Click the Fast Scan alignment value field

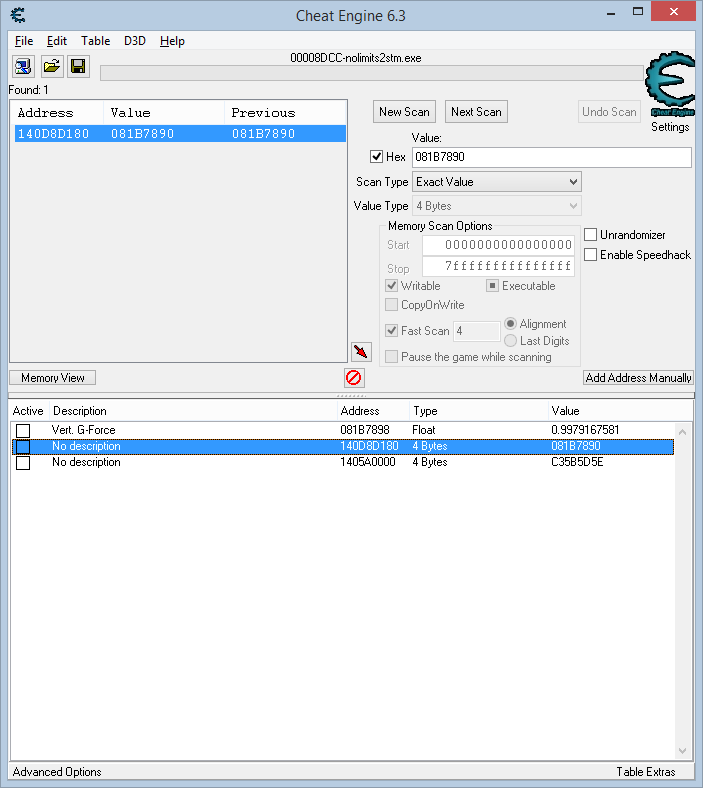[476, 331]
